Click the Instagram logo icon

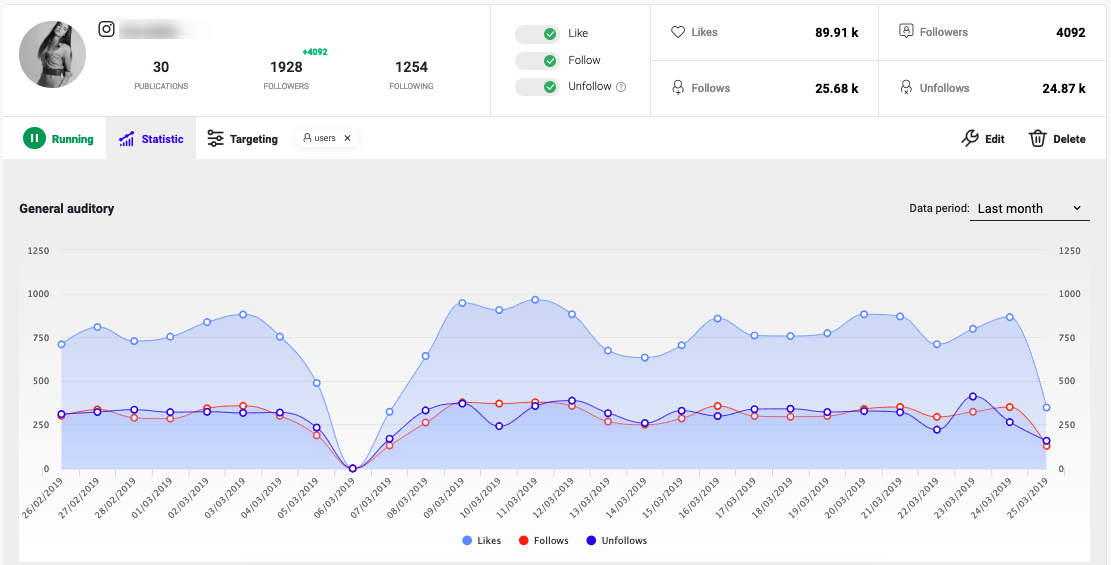pos(106,29)
